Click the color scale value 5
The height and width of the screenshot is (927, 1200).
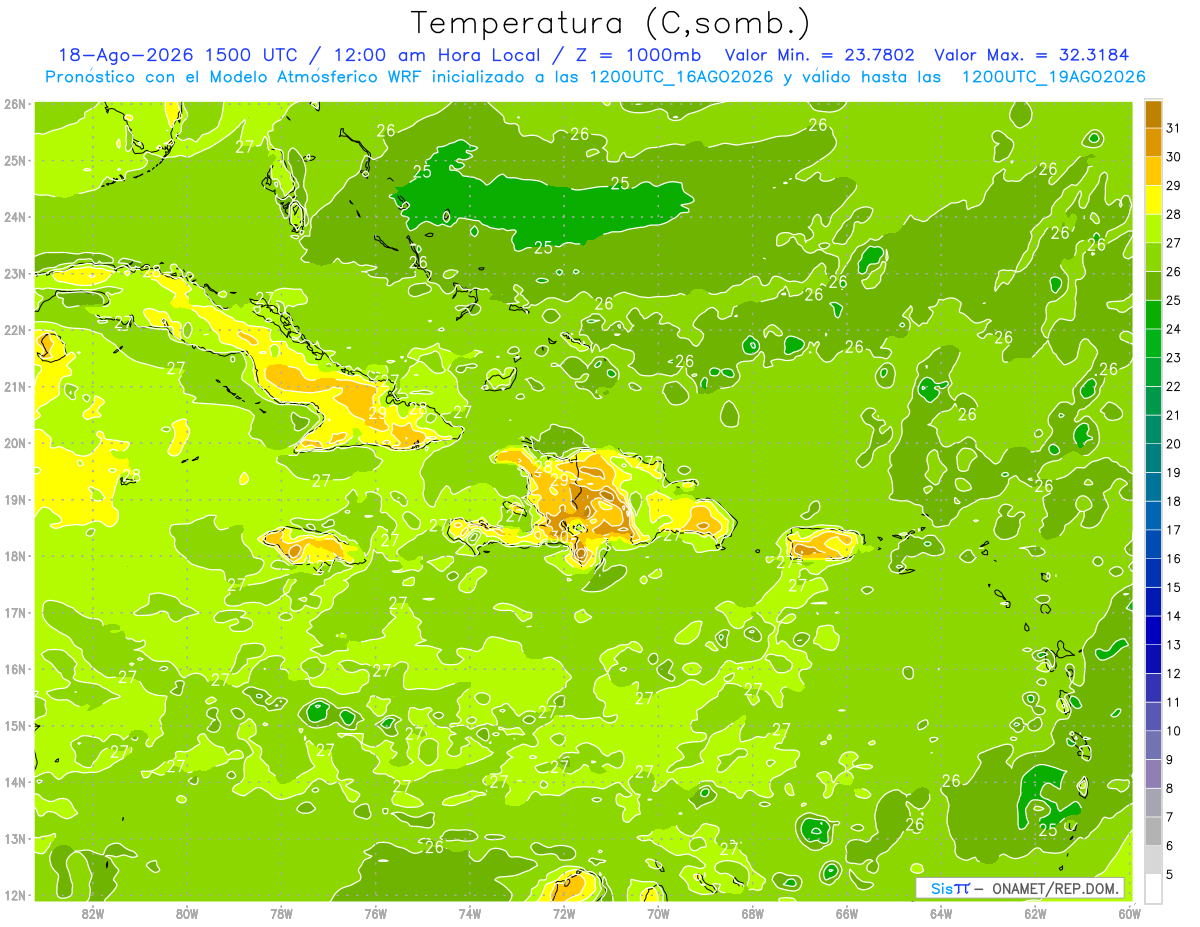[x=1170, y=875]
